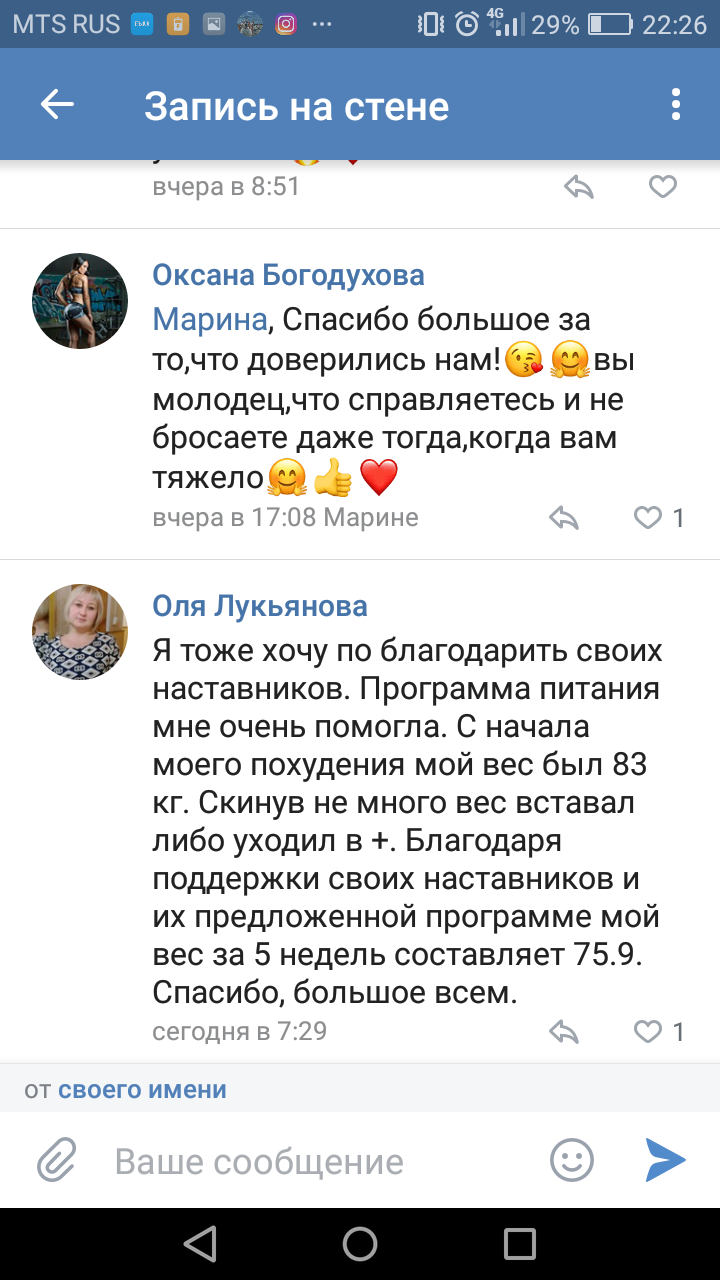The width and height of the screenshot is (720, 1280).
Task: Tap the paperclip attachment icon
Action: [x=57, y=1161]
